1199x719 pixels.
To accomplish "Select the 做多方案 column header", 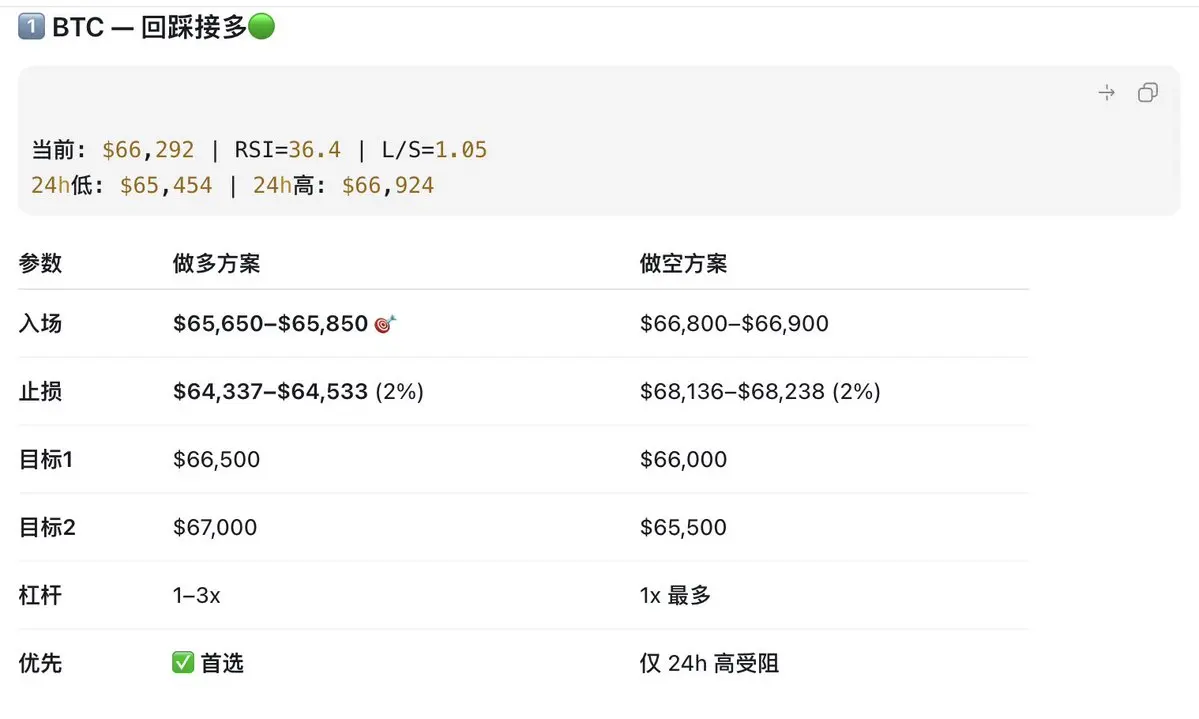I will point(216,263).
